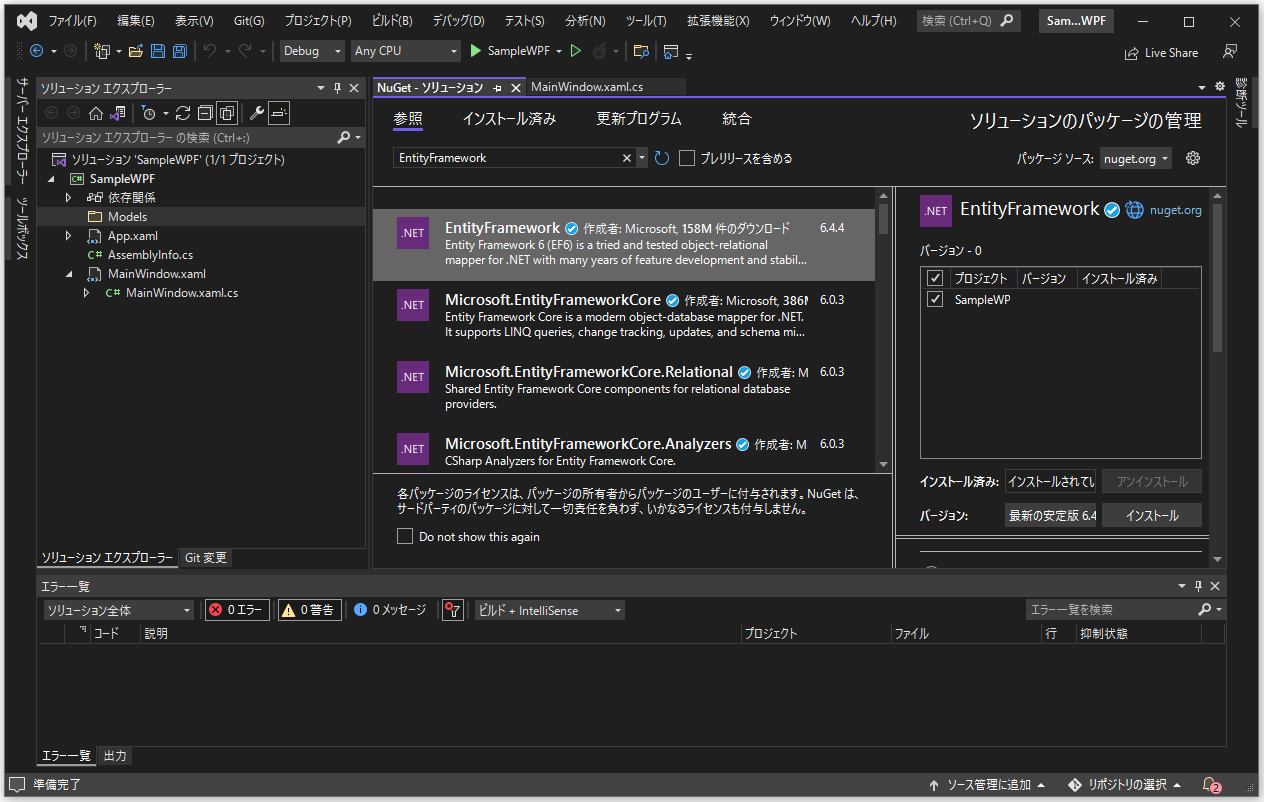Collapse All in Solution Explorer toolbar
This screenshot has width=1264, height=802.
click(205, 112)
